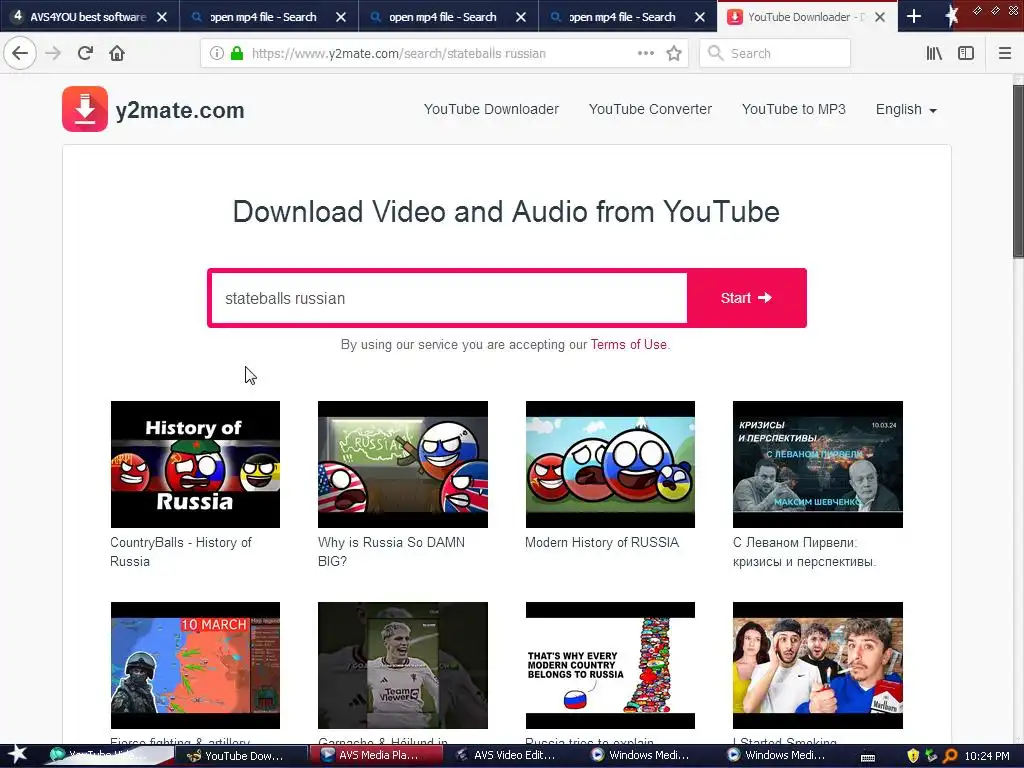
Task: Click С Леваном Пирвели кризисы title
Action: click(x=805, y=552)
